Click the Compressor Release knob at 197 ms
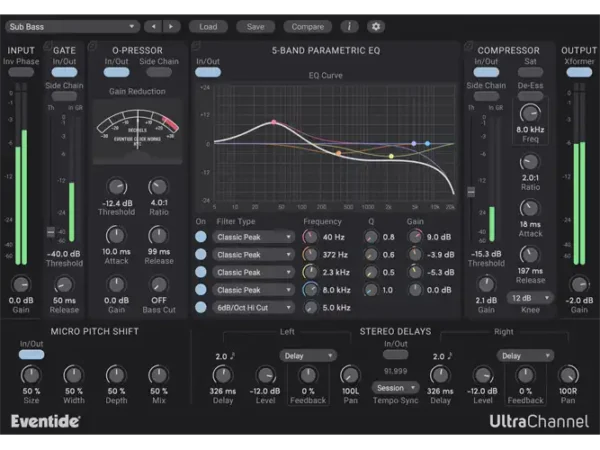 pos(530,255)
